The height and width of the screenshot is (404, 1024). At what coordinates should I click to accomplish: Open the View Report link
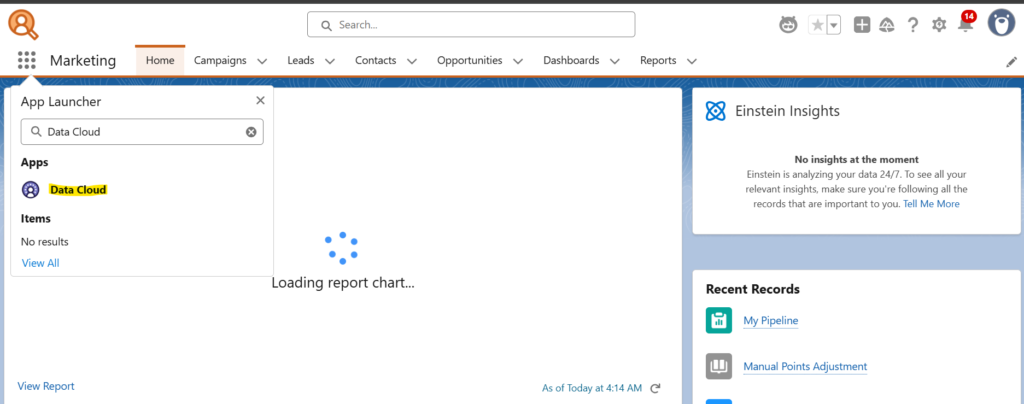pos(46,386)
